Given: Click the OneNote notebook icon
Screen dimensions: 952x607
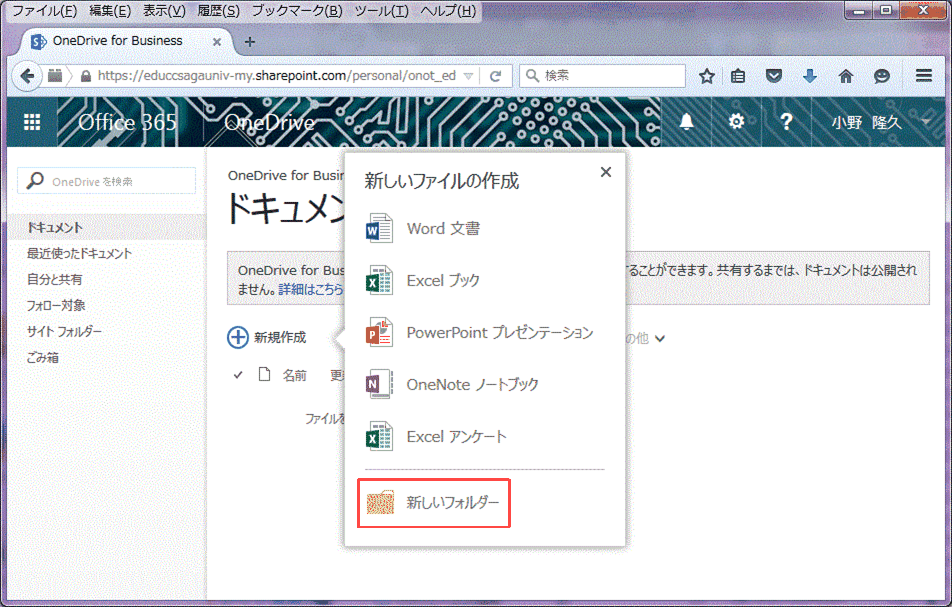Looking at the screenshot, I should coord(379,384).
